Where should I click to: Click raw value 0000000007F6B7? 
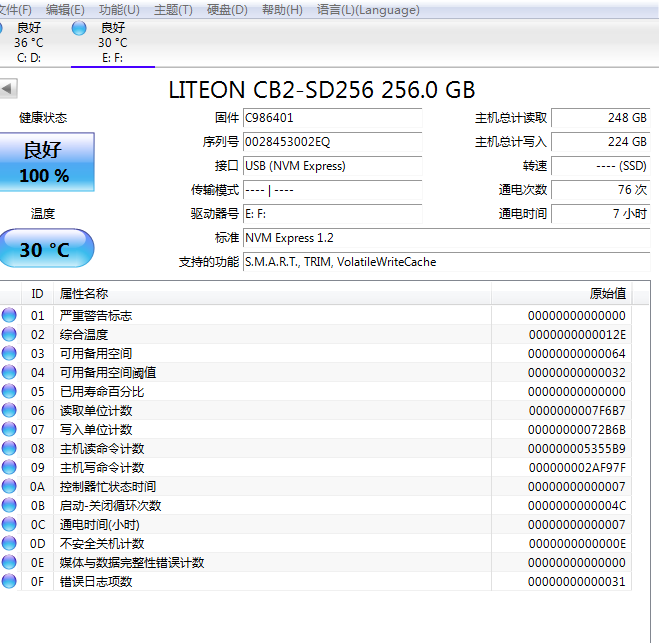click(577, 411)
